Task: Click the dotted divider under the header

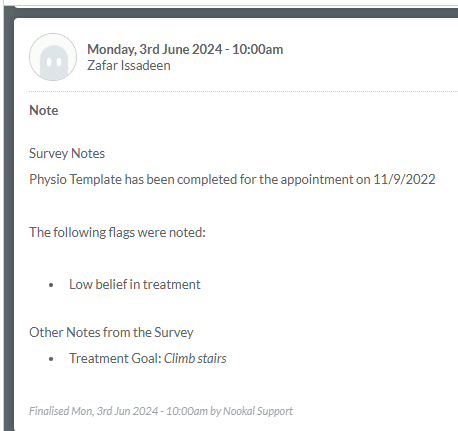Action: tap(243, 91)
